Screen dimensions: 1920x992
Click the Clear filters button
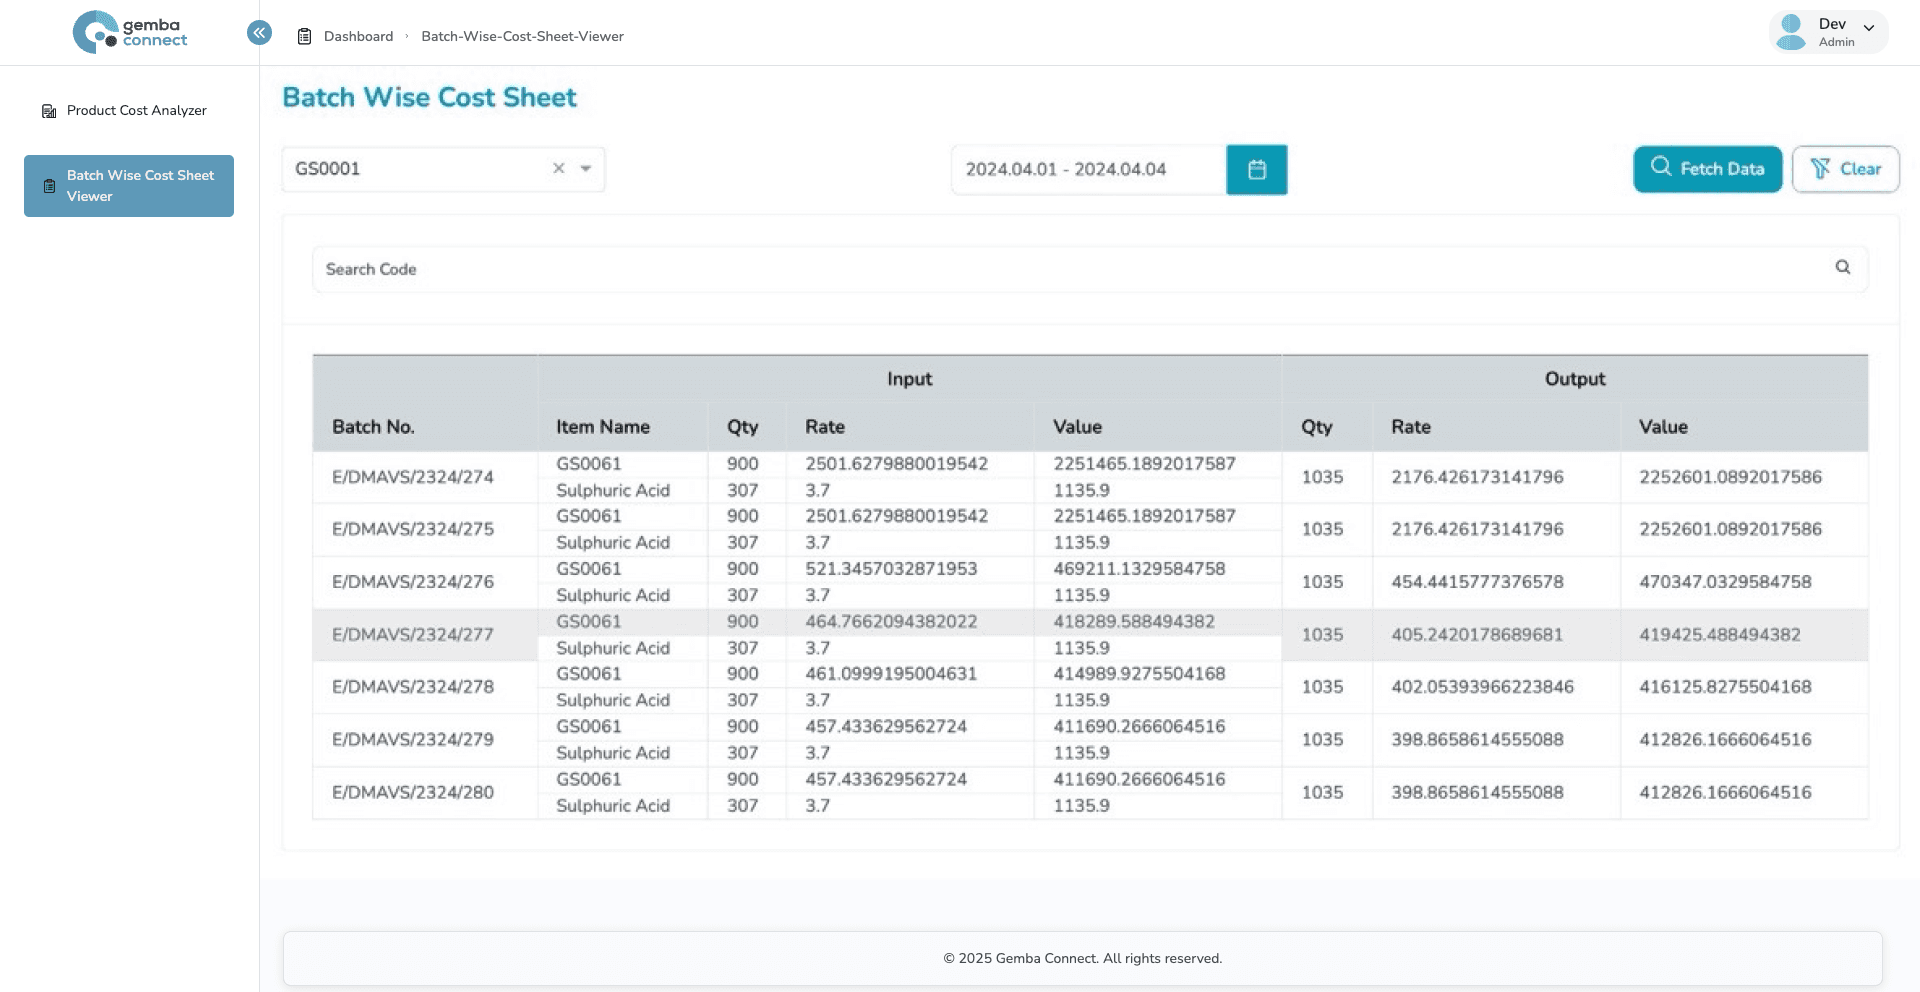(x=1846, y=169)
